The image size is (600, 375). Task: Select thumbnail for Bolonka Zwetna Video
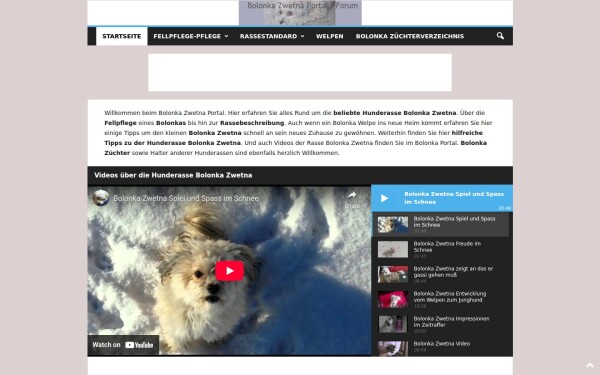pyautogui.click(x=393, y=348)
